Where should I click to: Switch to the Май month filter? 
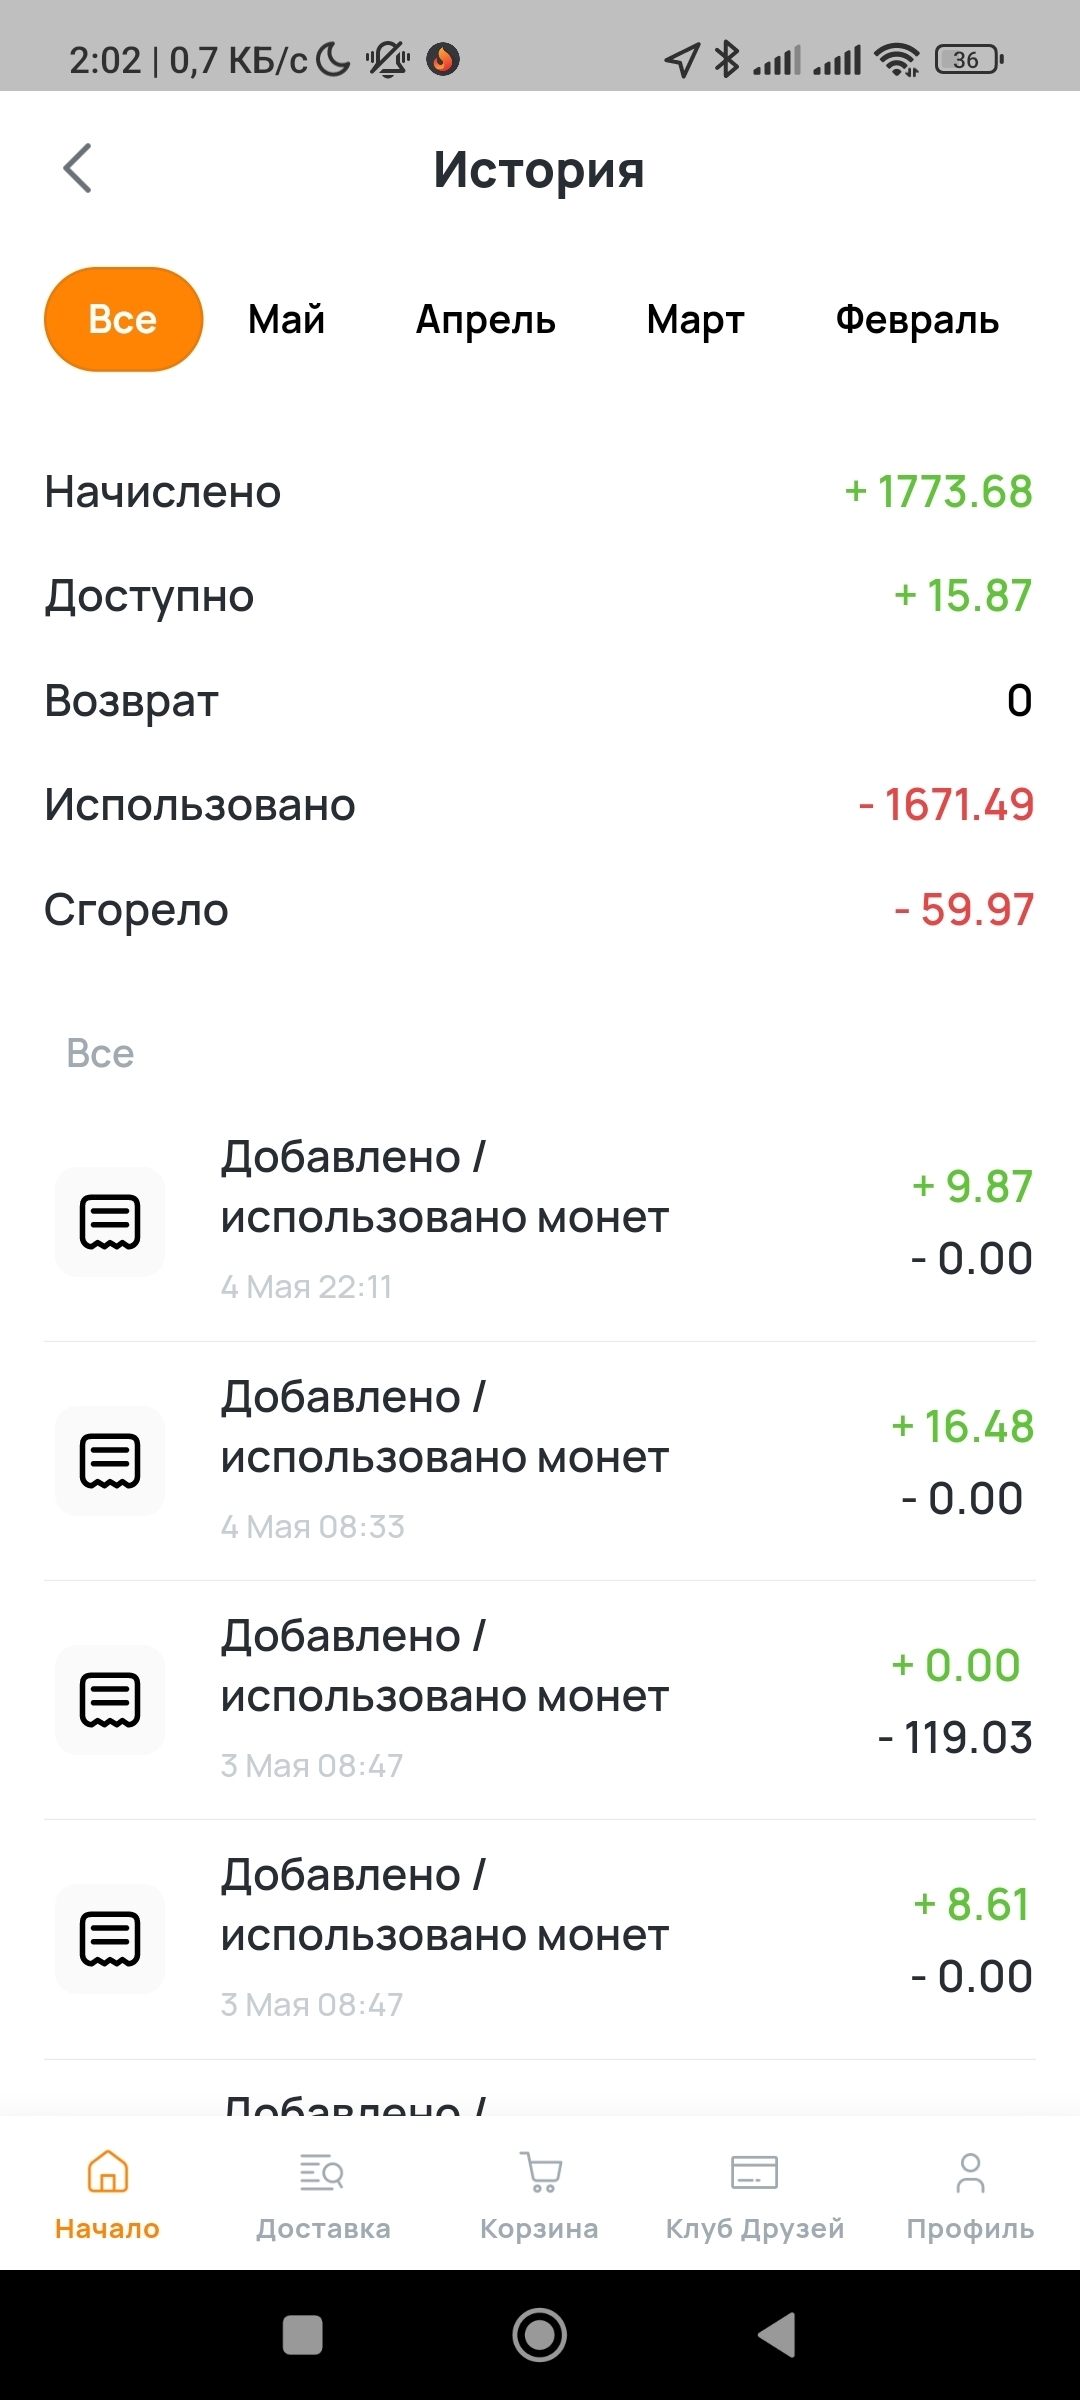coord(287,320)
